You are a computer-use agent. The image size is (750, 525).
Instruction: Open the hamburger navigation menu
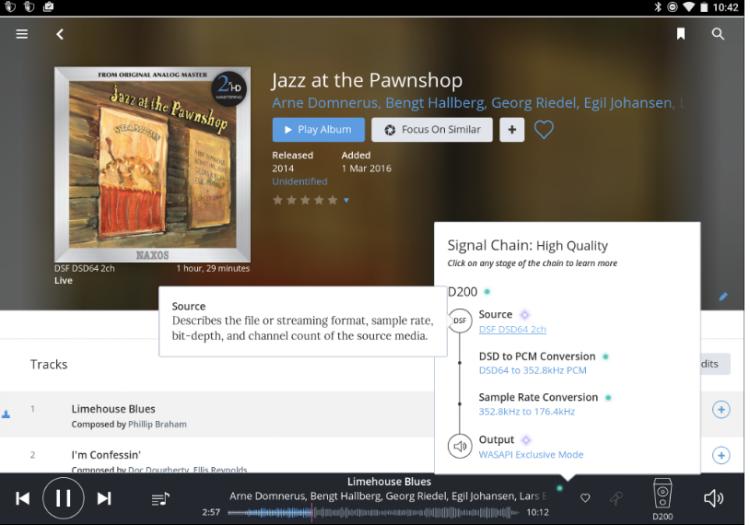22,34
